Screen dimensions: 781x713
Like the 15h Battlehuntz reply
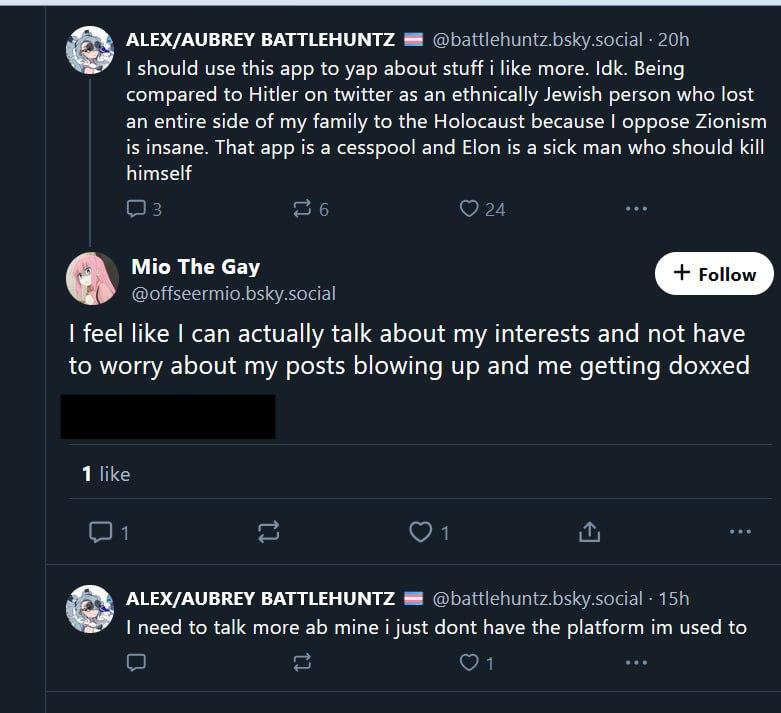point(469,662)
